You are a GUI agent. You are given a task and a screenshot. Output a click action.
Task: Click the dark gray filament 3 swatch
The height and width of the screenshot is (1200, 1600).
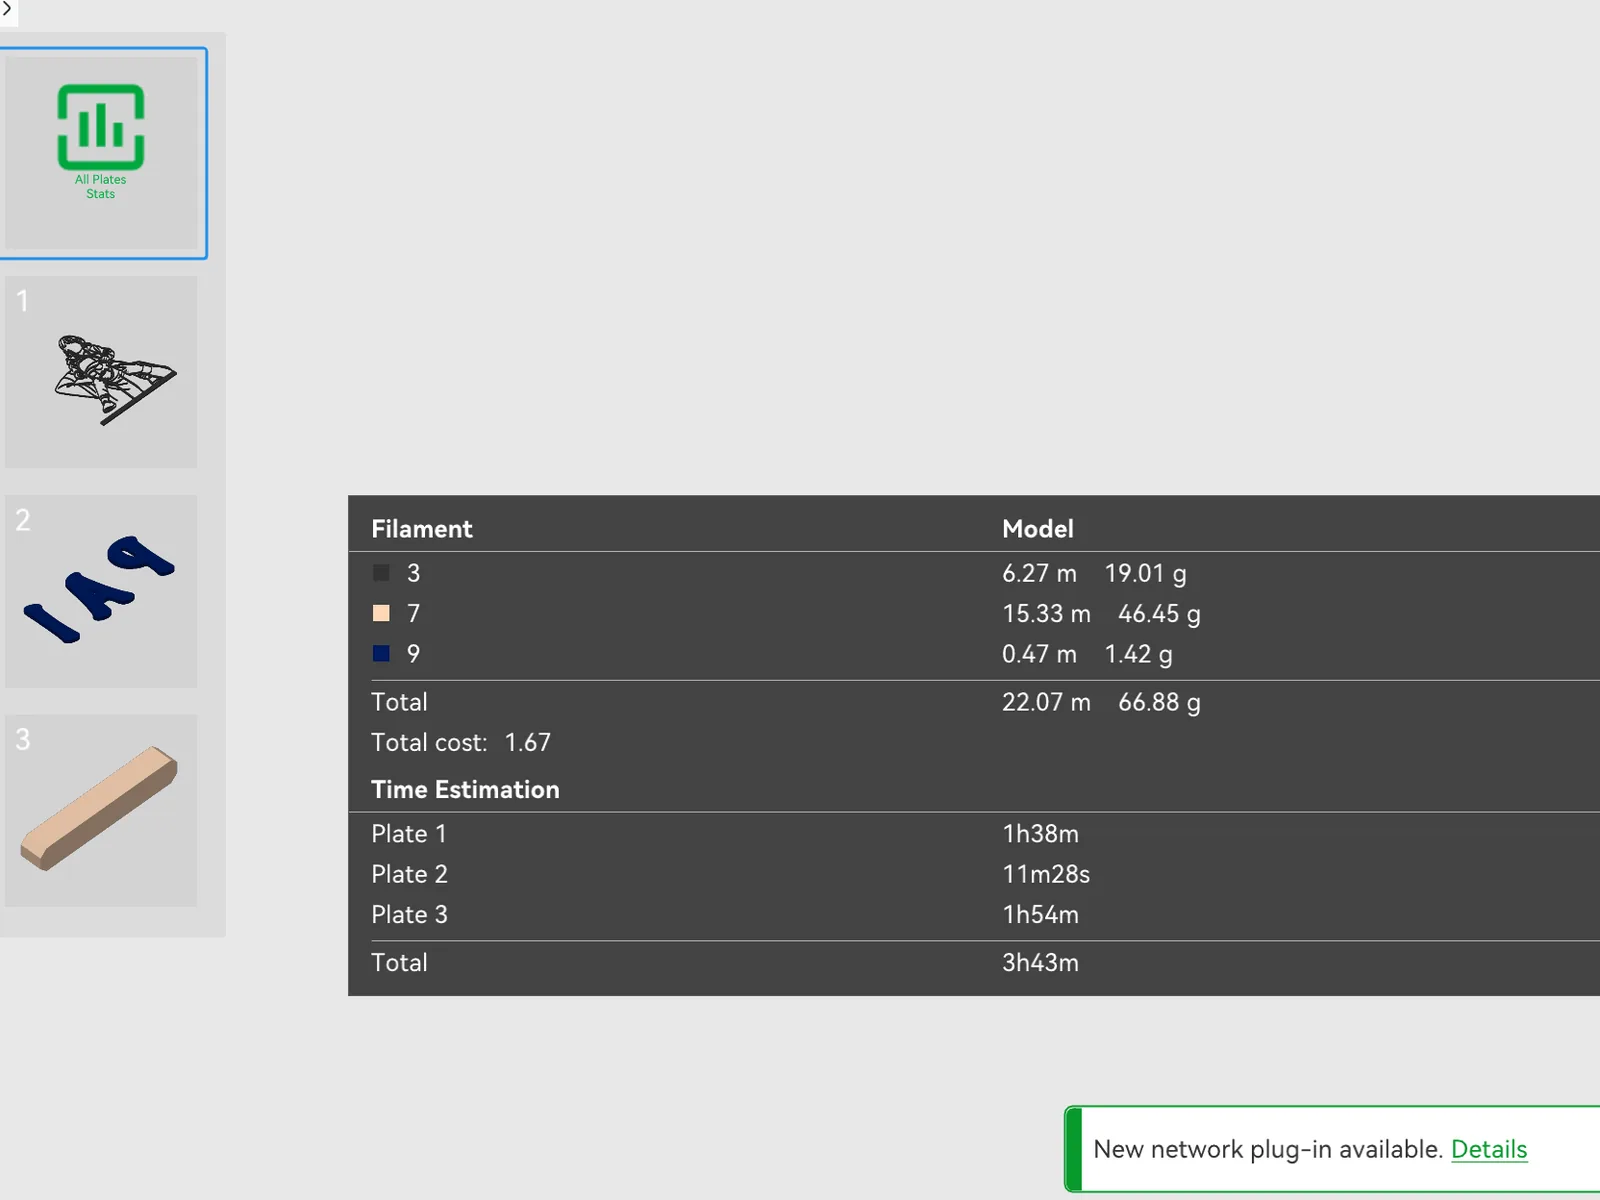click(381, 573)
